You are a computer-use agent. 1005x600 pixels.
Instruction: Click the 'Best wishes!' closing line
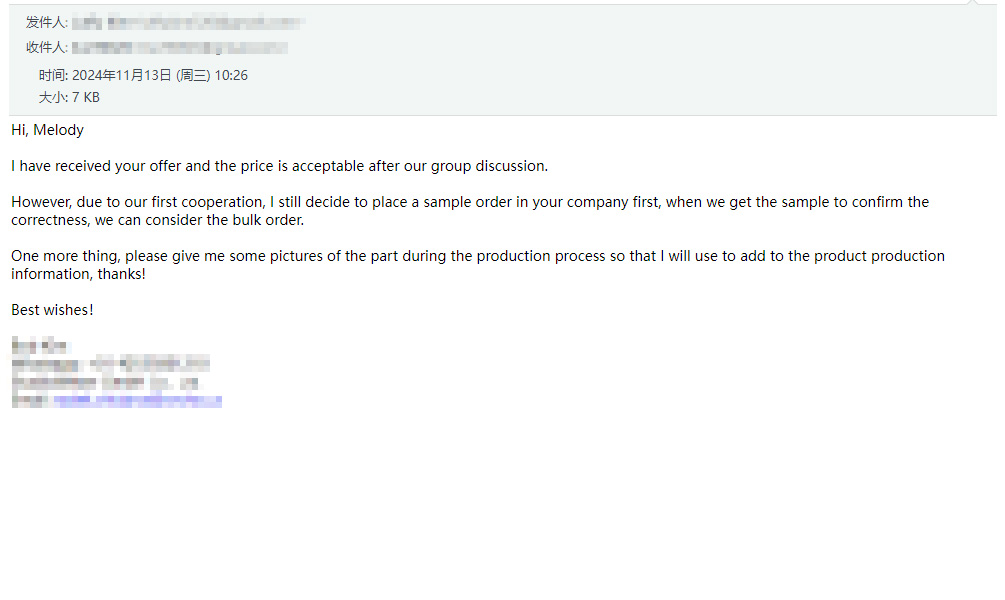(x=52, y=310)
